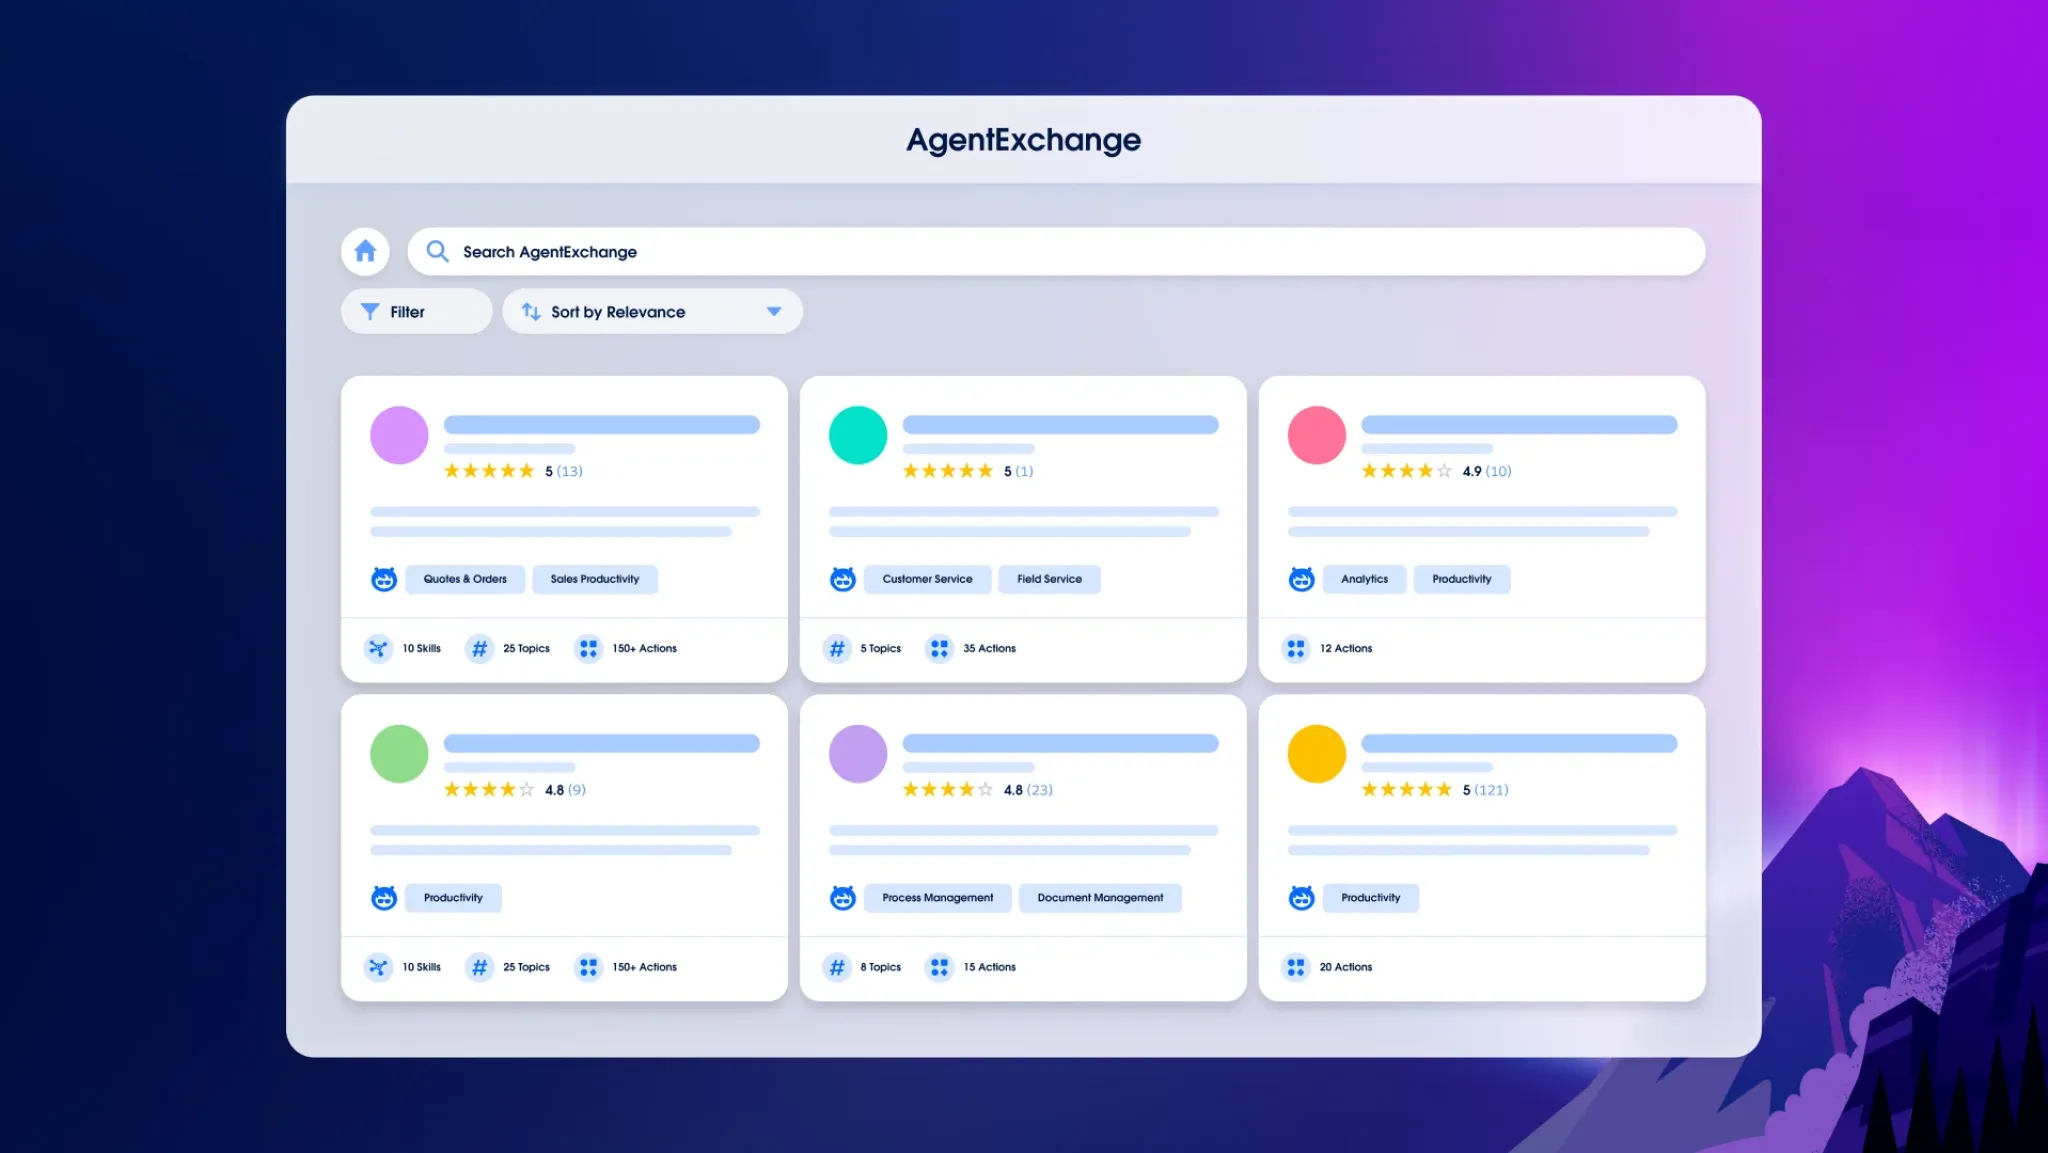Select the Productivity tag beside Analytics
Image resolution: width=2048 pixels, height=1153 pixels.
tap(1461, 579)
